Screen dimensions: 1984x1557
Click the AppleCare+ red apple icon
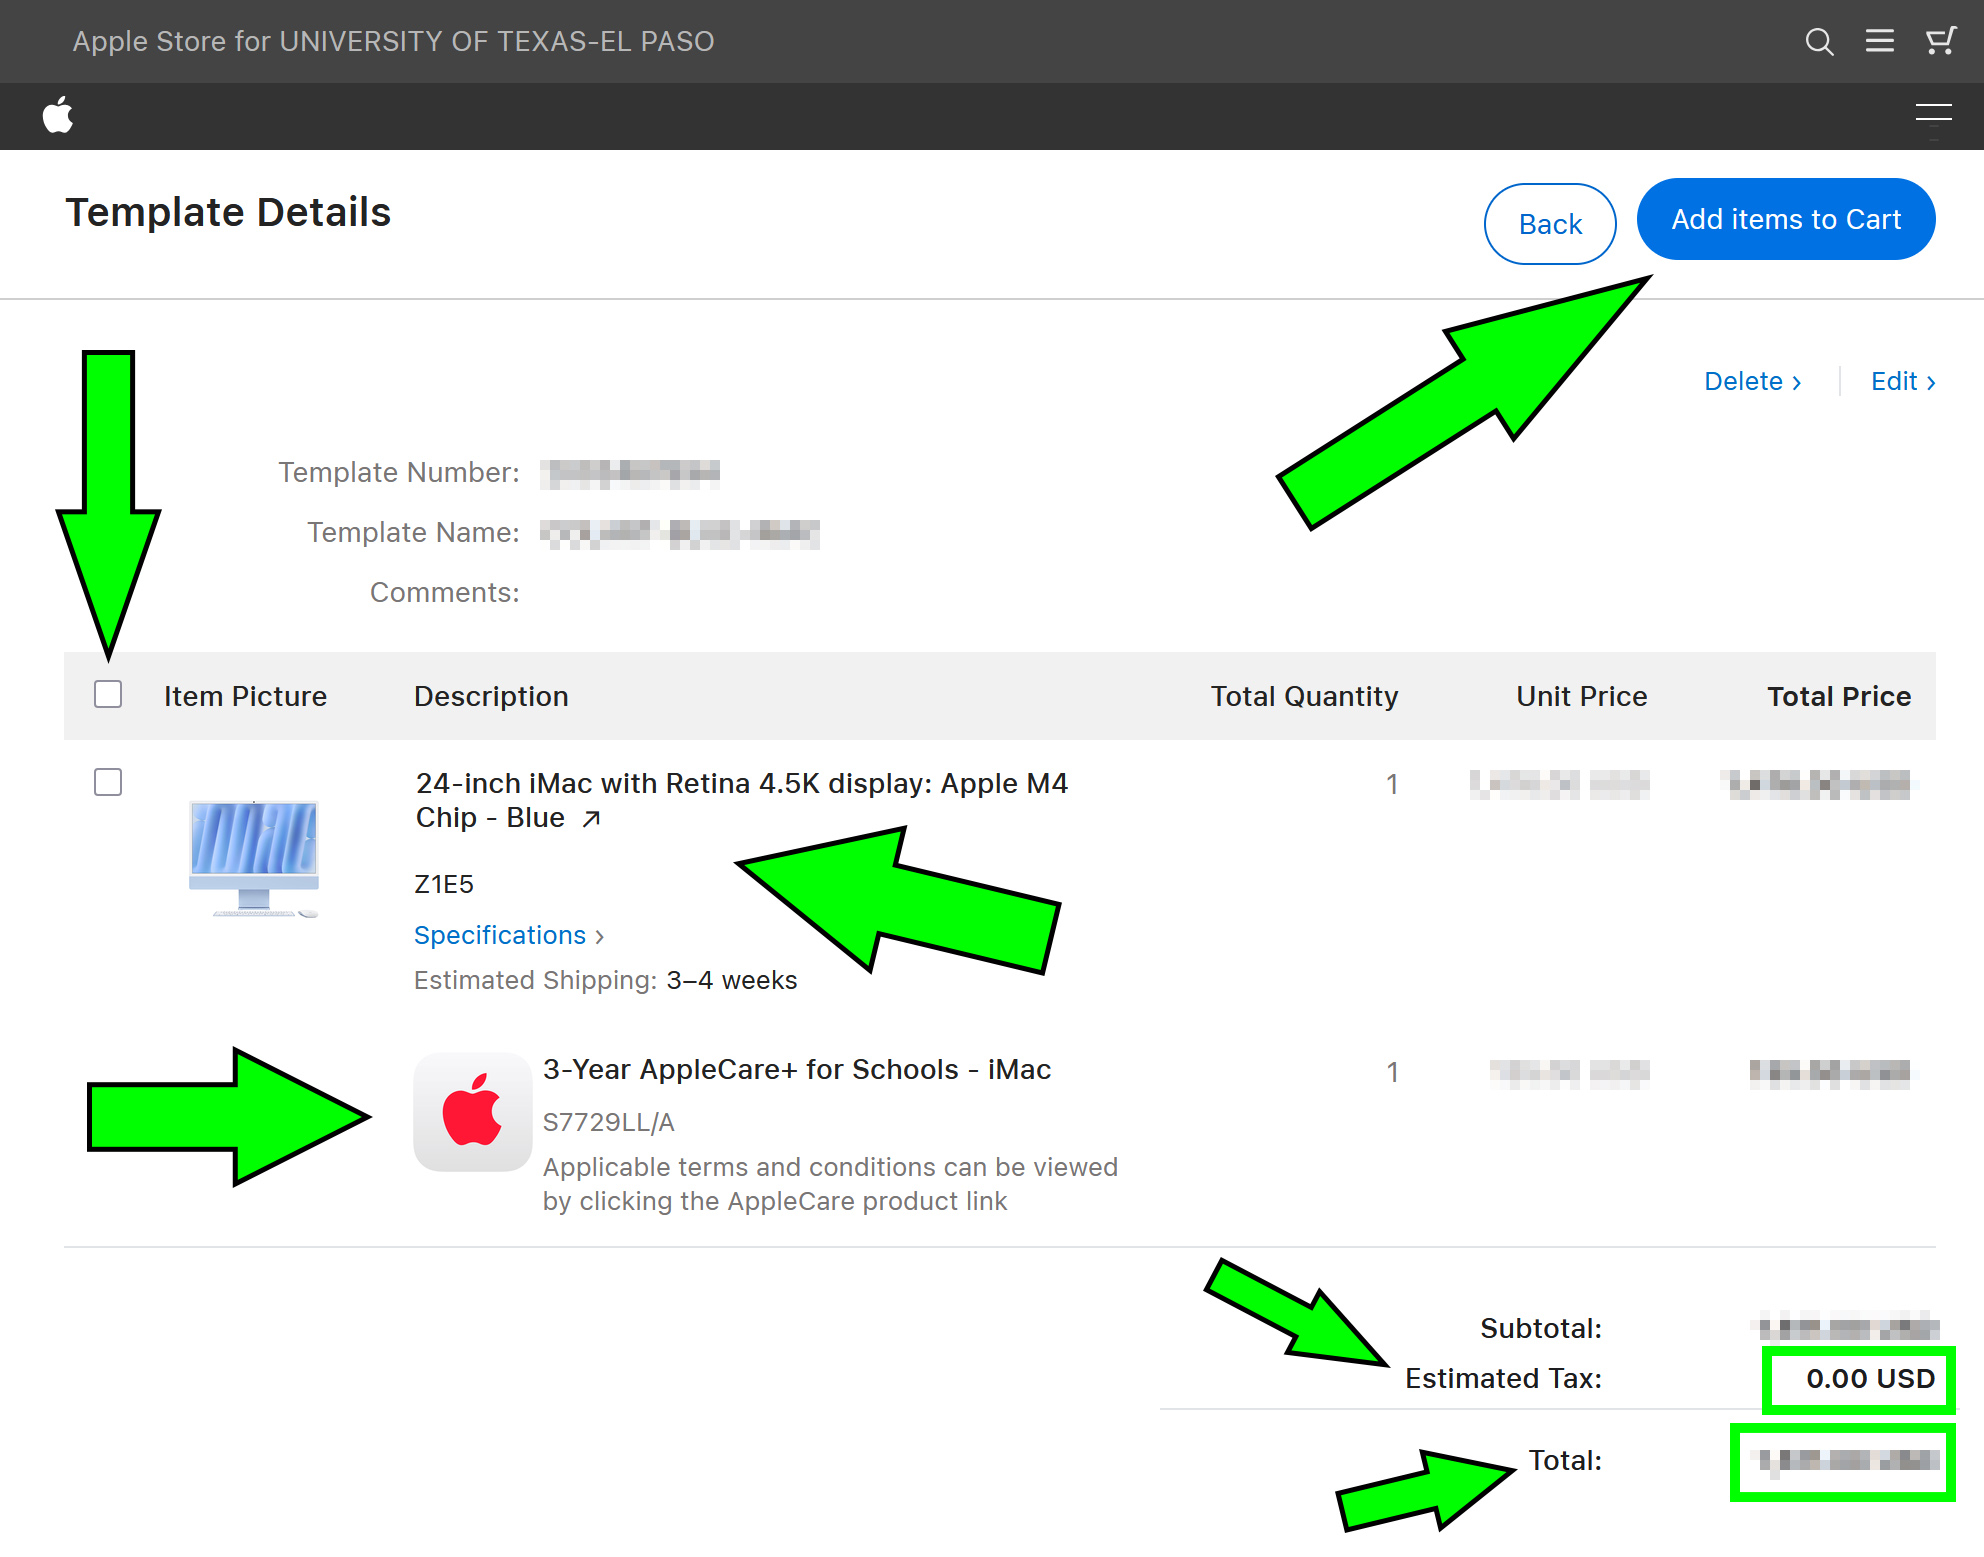click(x=473, y=1111)
